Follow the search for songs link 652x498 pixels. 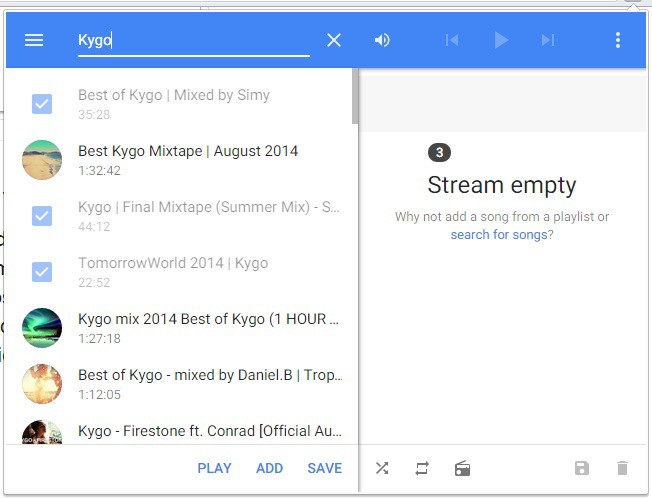point(498,235)
